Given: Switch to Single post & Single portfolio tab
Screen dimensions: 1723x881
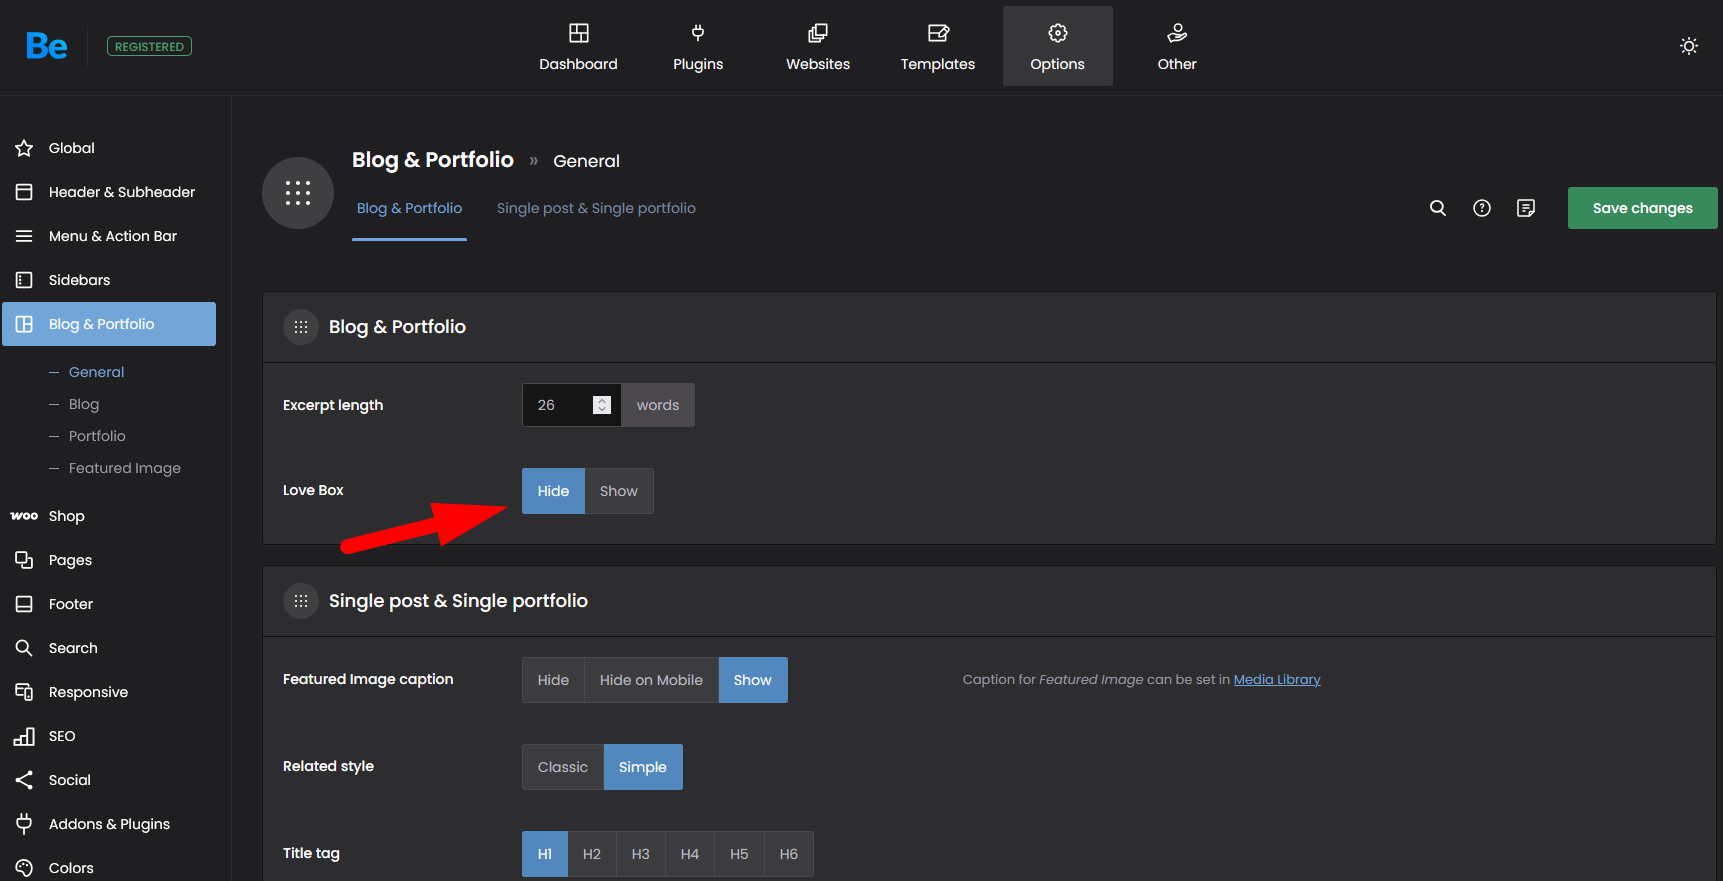Looking at the screenshot, I should point(596,208).
